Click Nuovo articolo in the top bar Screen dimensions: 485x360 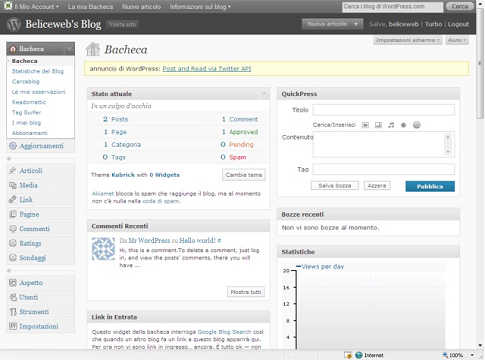pyautogui.click(x=141, y=6)
